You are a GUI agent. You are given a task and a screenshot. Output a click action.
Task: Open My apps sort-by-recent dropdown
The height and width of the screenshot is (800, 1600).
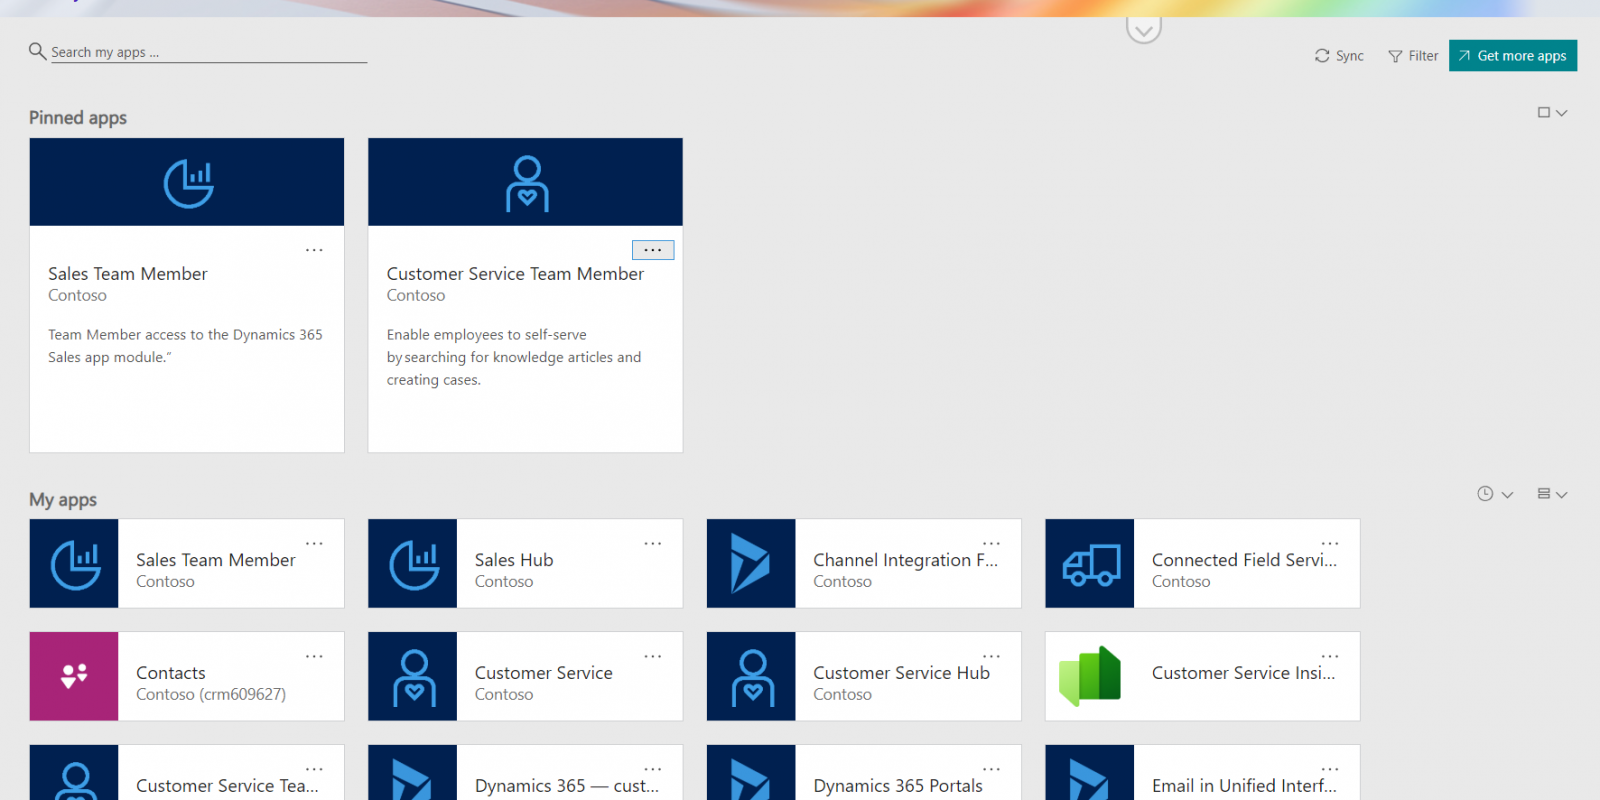[1495, 494]
